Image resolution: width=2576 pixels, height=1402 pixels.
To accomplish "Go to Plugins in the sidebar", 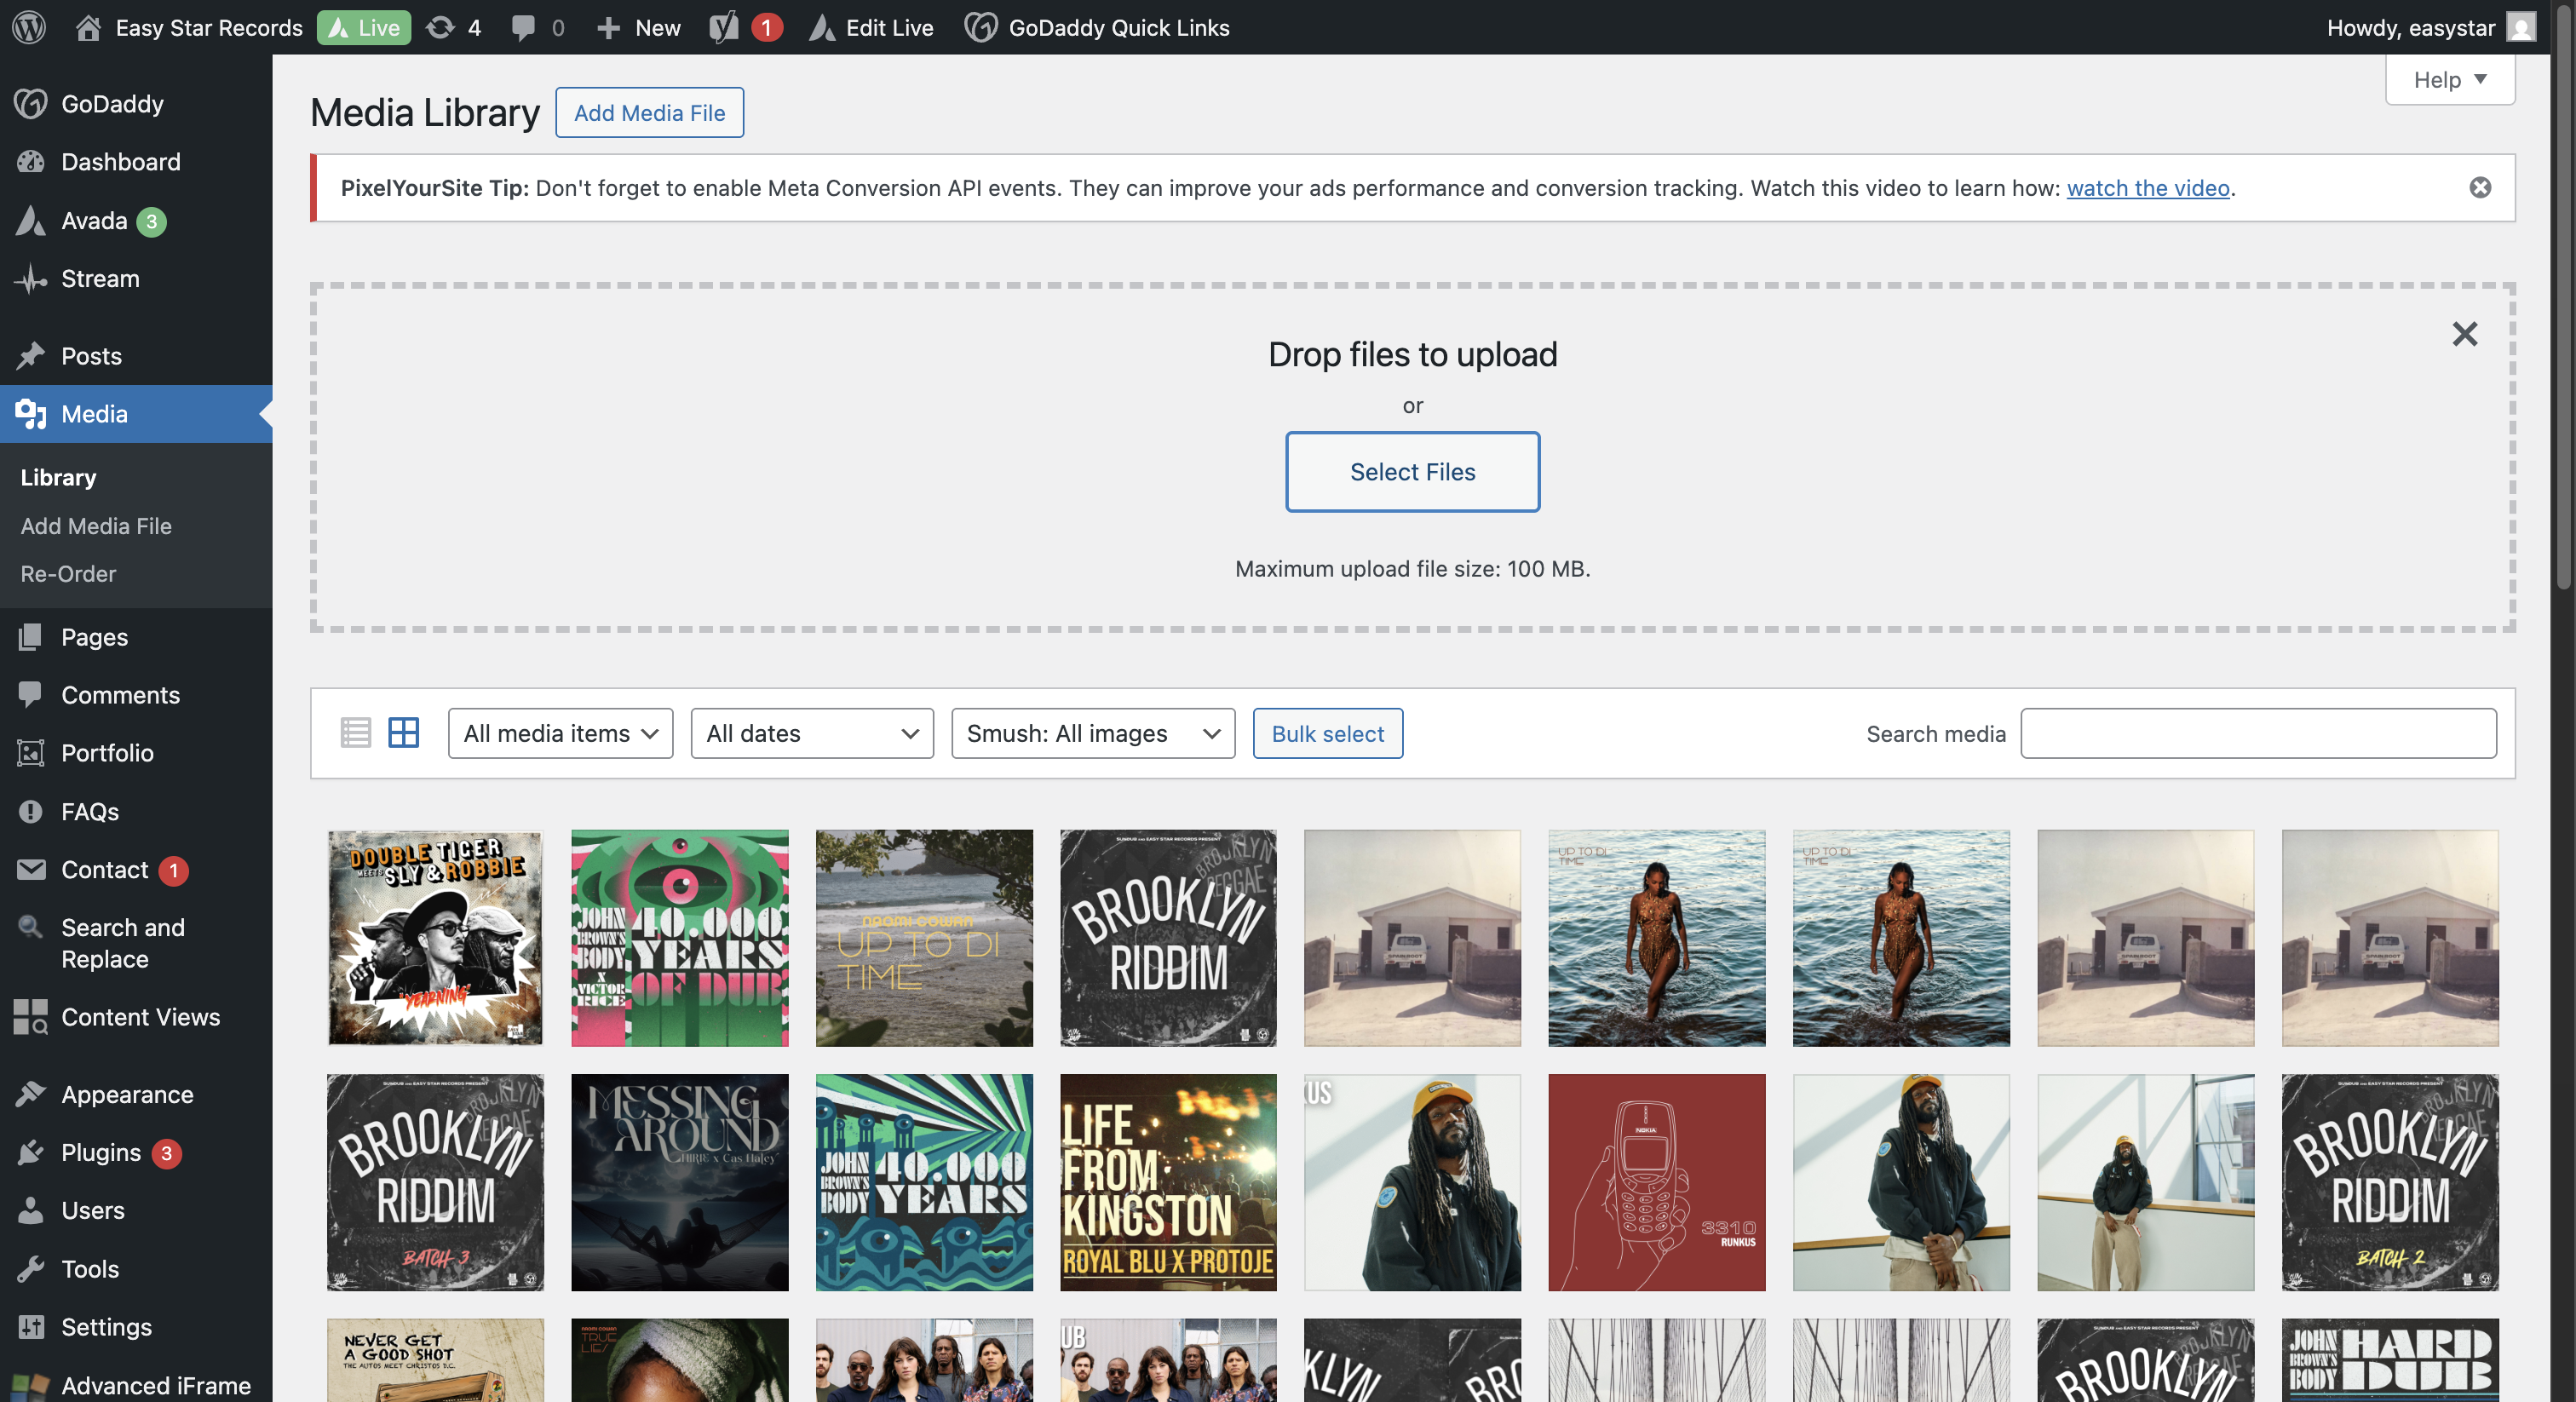I will [101, 1152].
